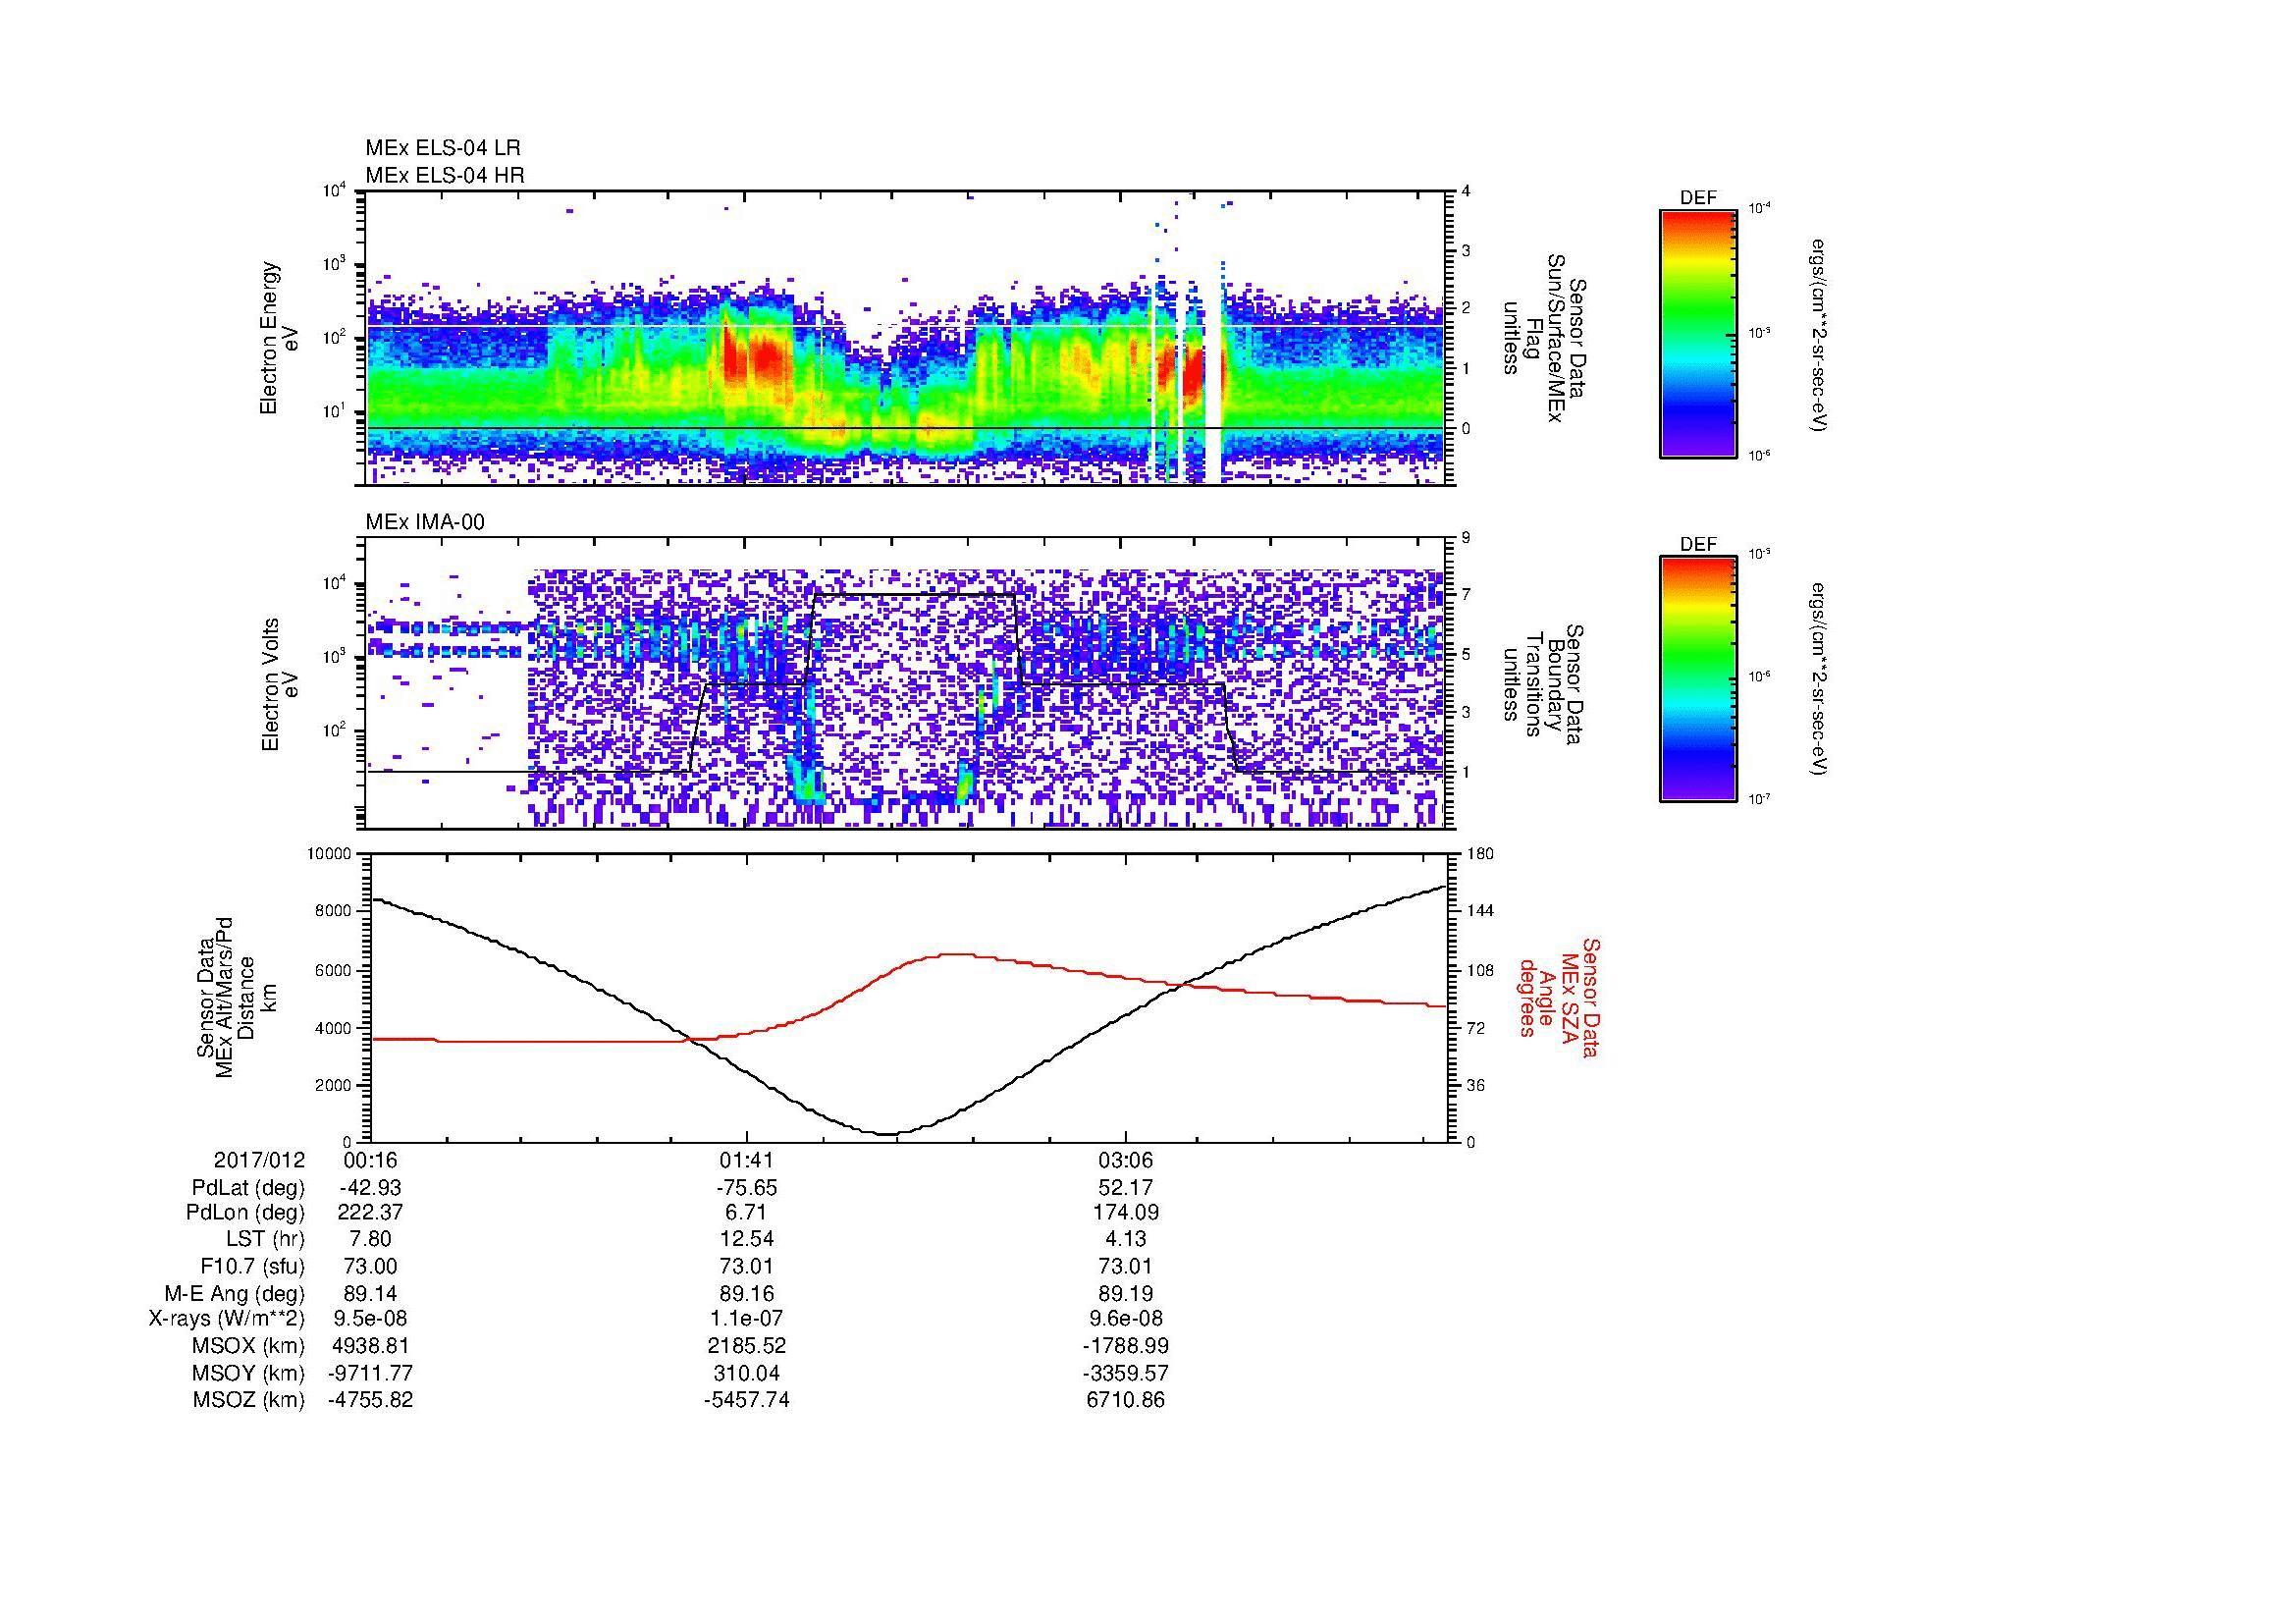Click the '10000' altitude axis tick label
The height and width of the screenshot is (1623, 2296).
(x=329, y=854)
